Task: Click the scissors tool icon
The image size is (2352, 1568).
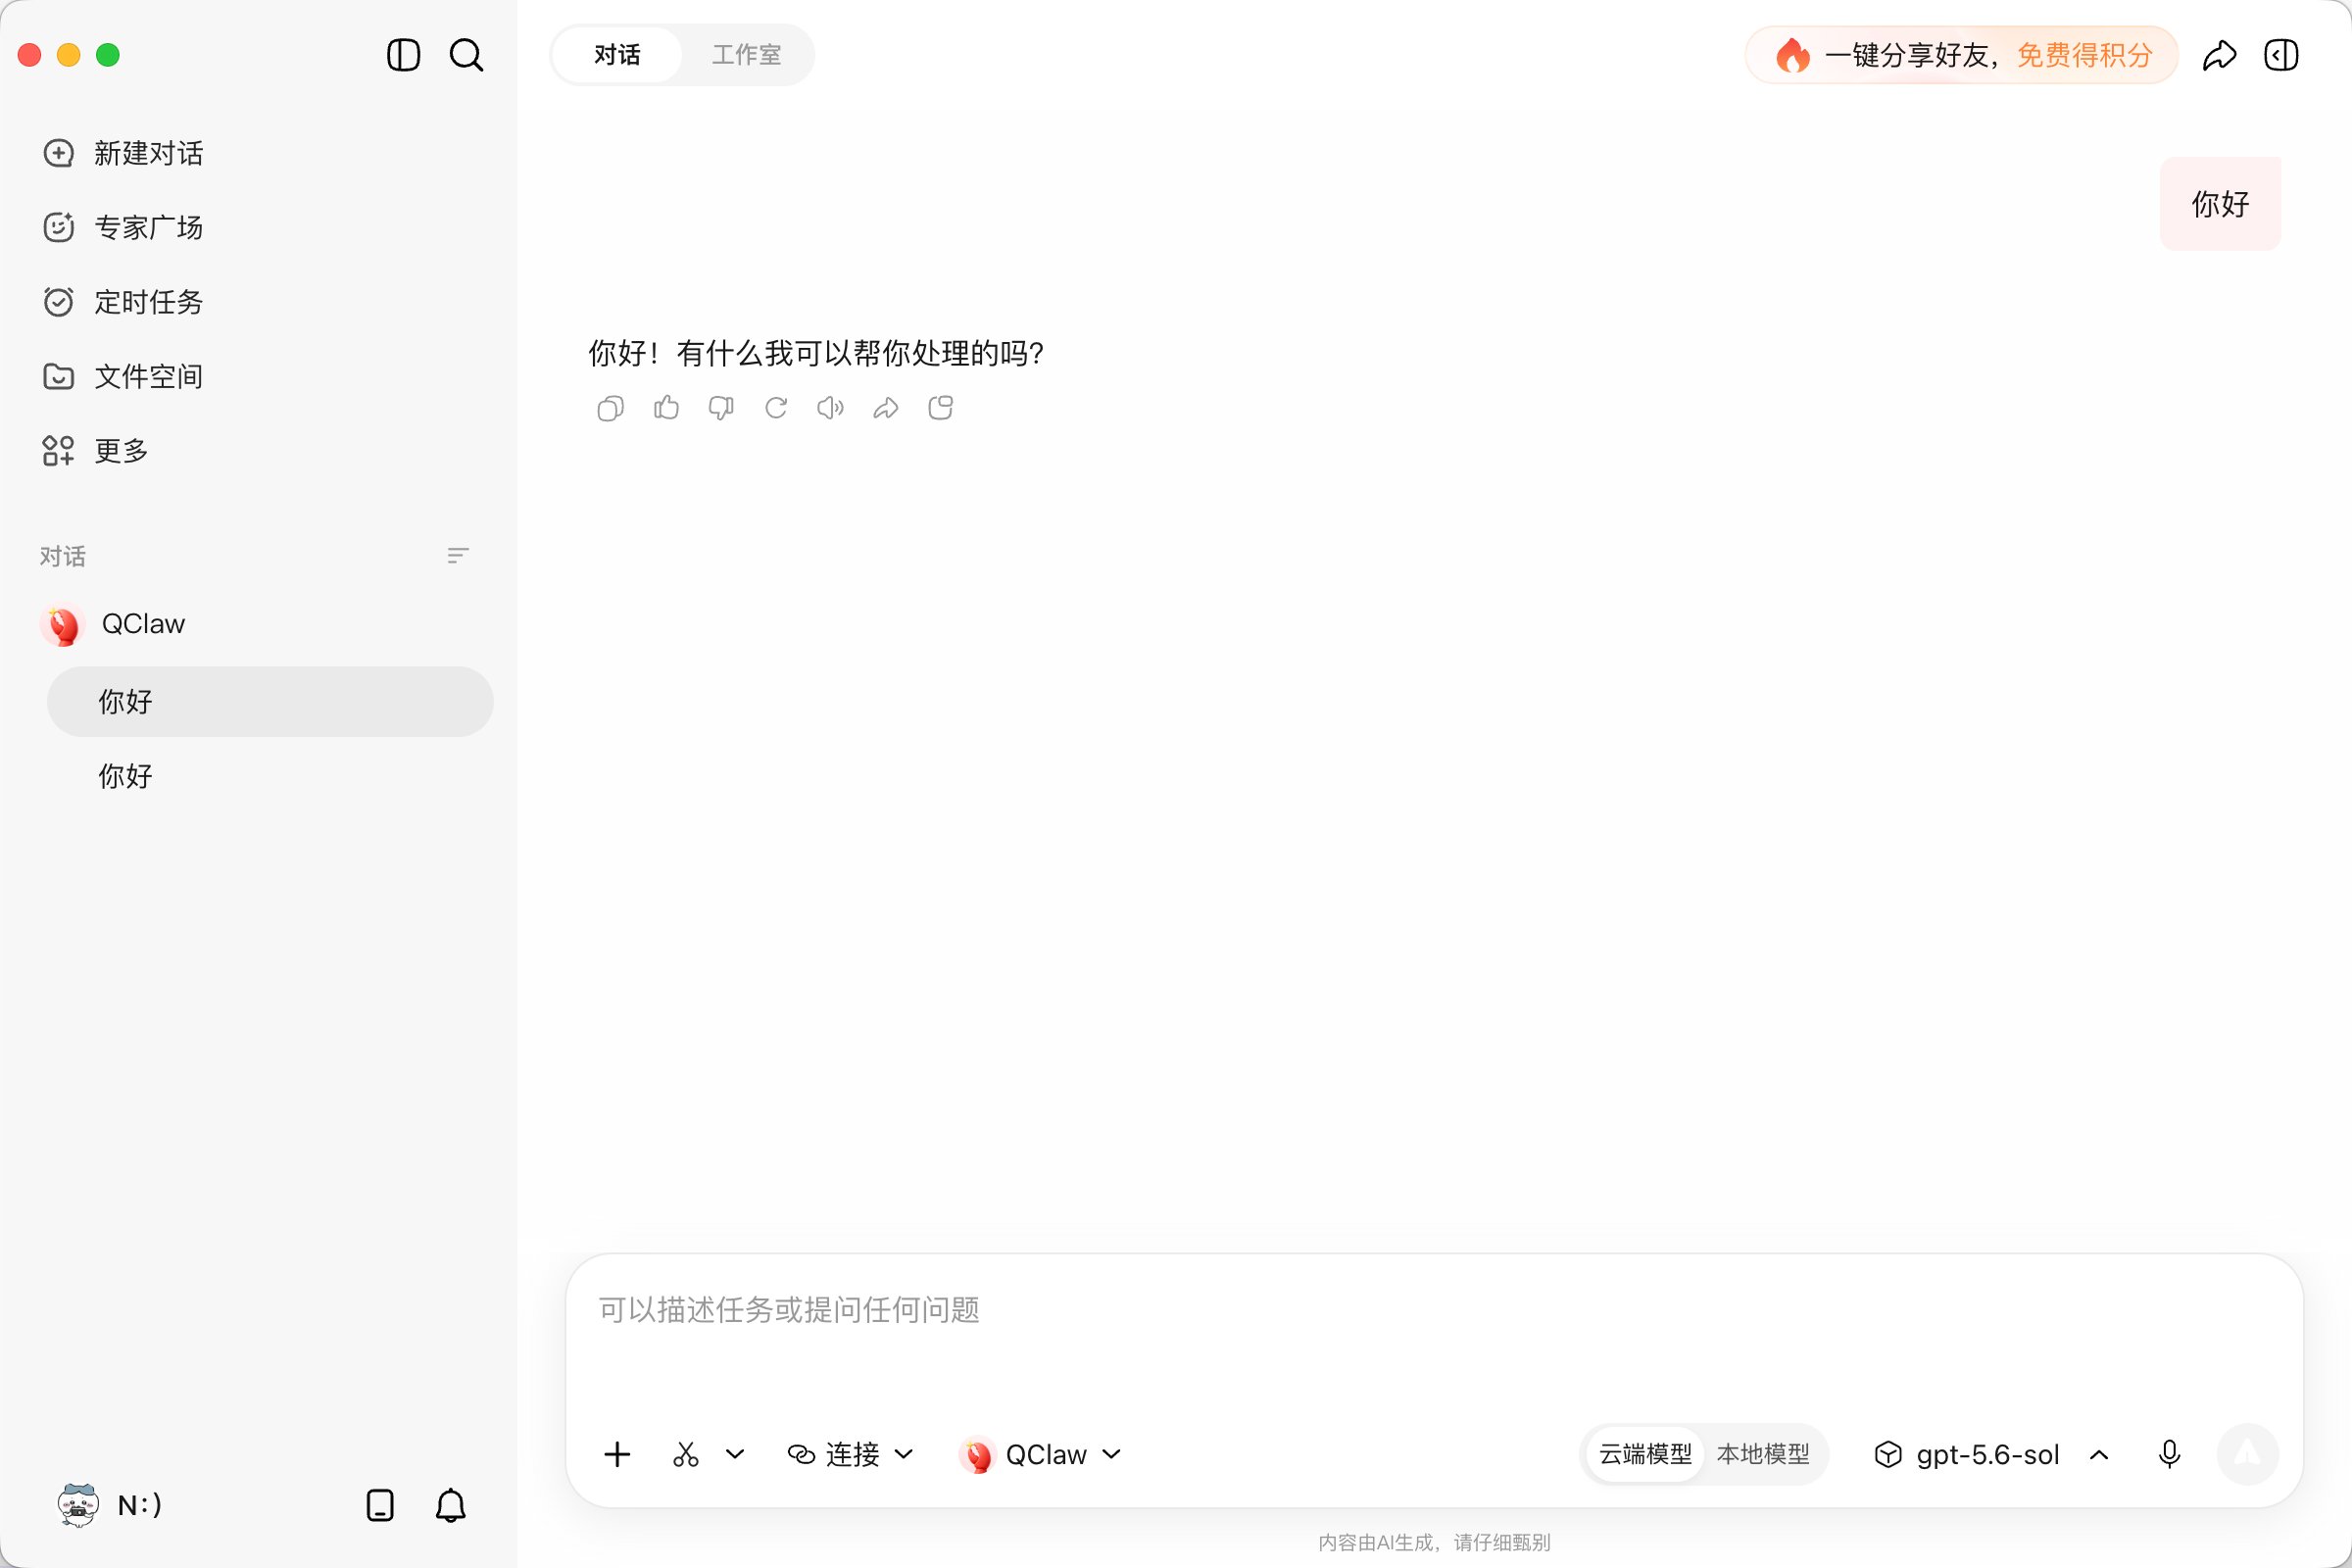Action: click(686, 1454)
